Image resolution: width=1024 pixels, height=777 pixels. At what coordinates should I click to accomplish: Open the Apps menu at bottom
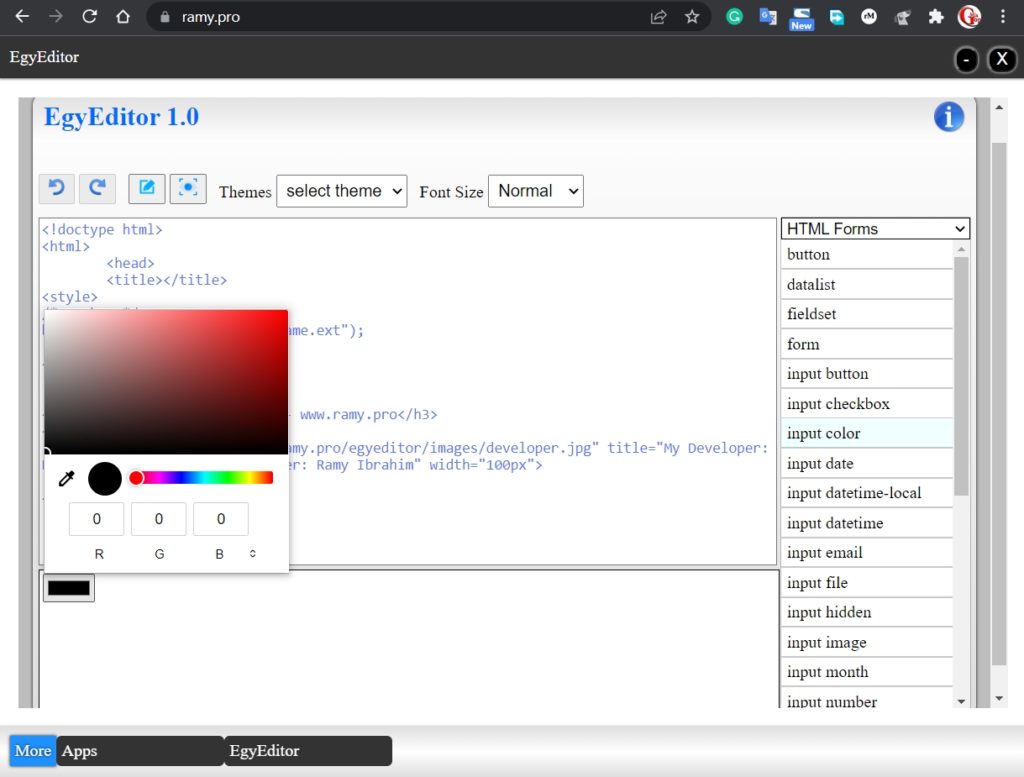point(79,750)
